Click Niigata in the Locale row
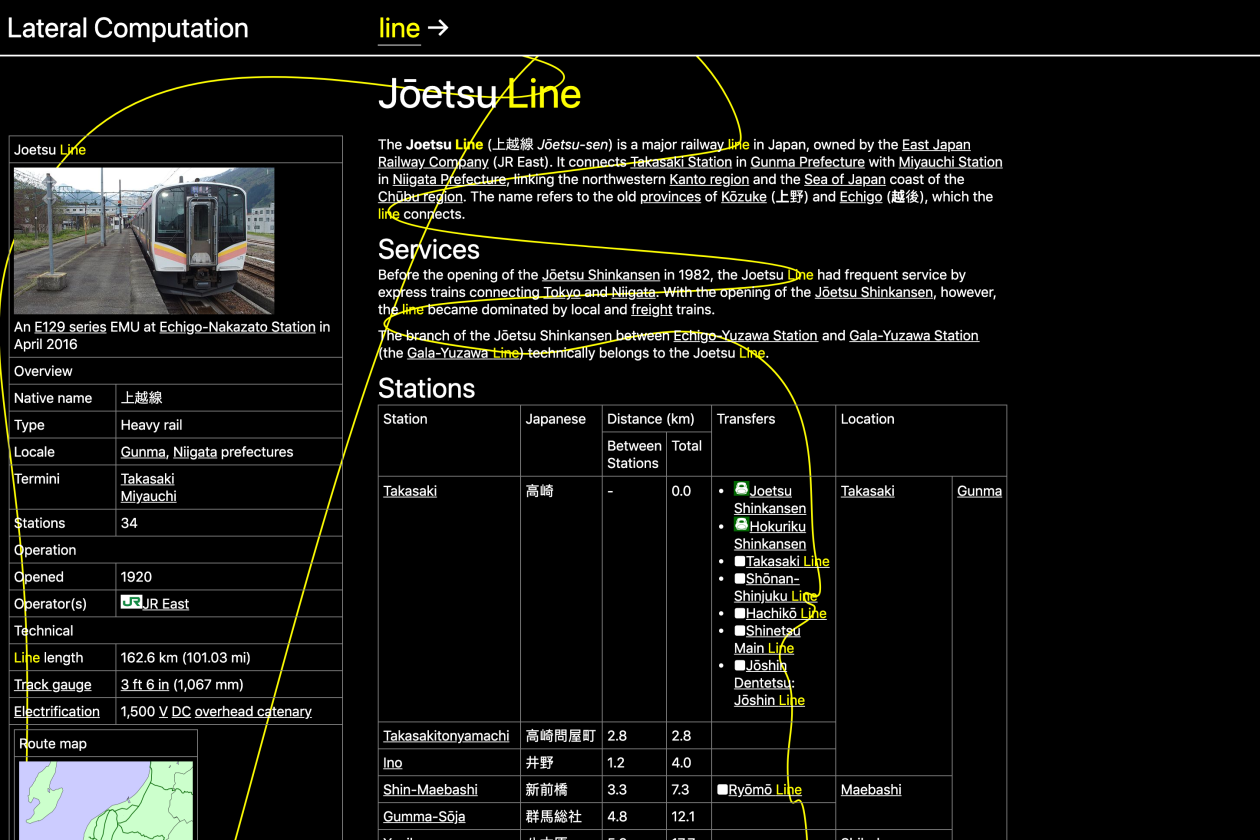Image resolution: width=1260 pixels, height=840 pixels. (195, 452)
